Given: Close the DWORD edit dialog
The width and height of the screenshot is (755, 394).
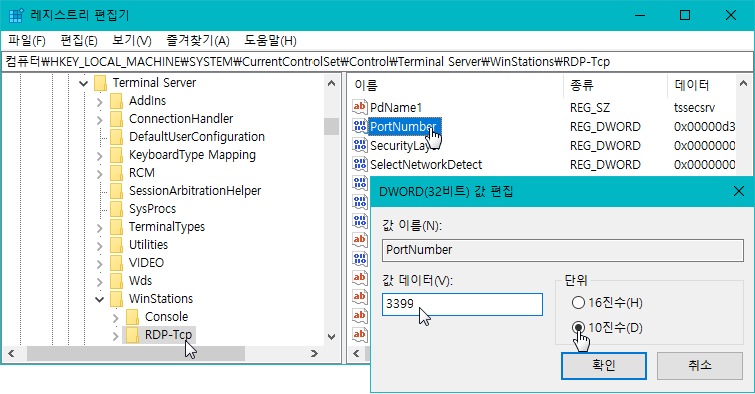Looking at the screenshot, I should [739, 192].
